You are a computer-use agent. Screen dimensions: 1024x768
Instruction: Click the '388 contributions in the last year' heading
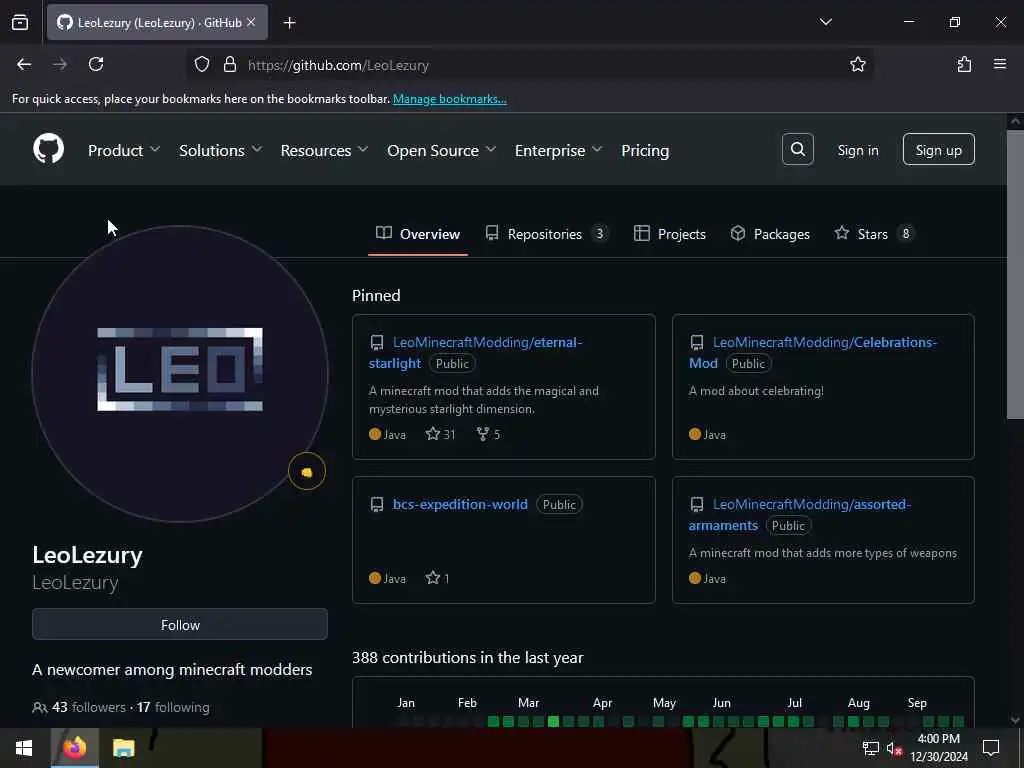click(x=467, y=658)
